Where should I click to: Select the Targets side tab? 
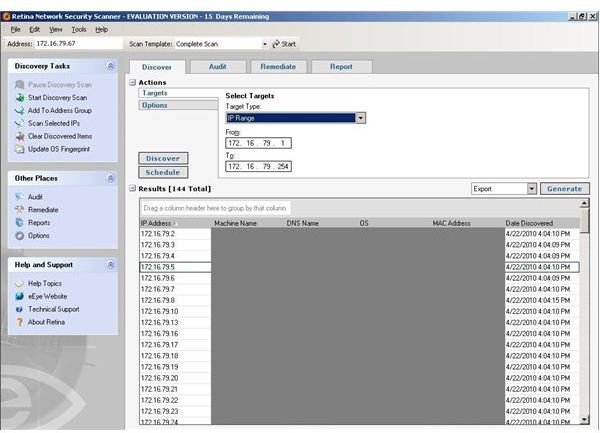[x=178, y=93]
